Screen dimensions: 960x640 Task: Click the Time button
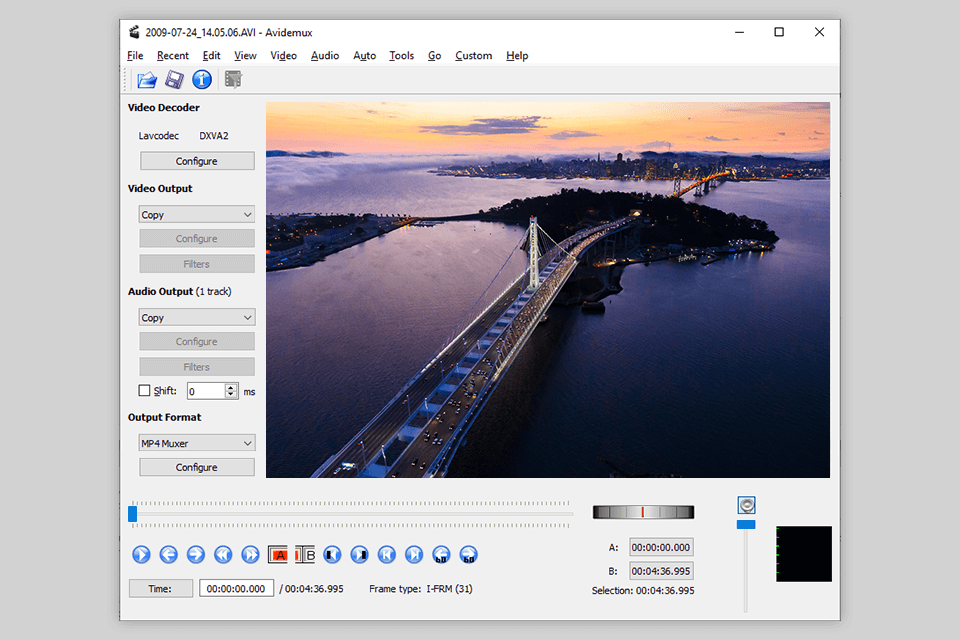click(x=160, y=589)
